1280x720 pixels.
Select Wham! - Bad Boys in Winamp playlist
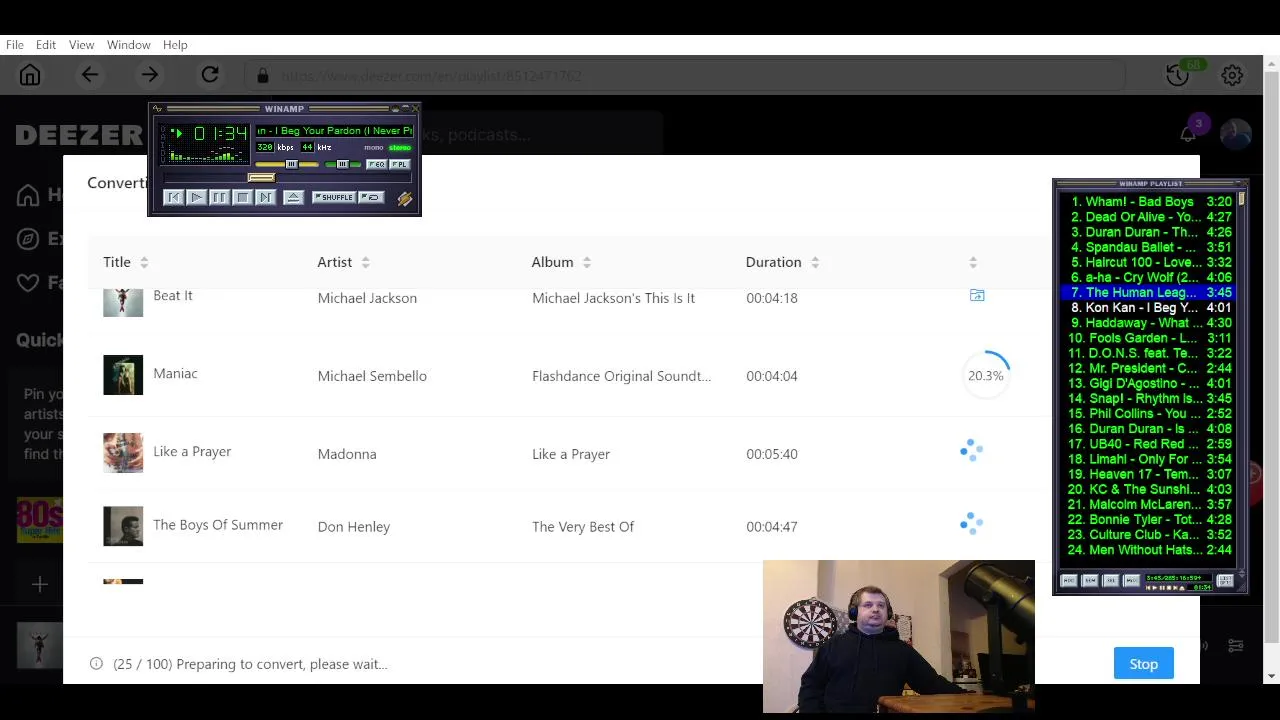click(1148, 201)
